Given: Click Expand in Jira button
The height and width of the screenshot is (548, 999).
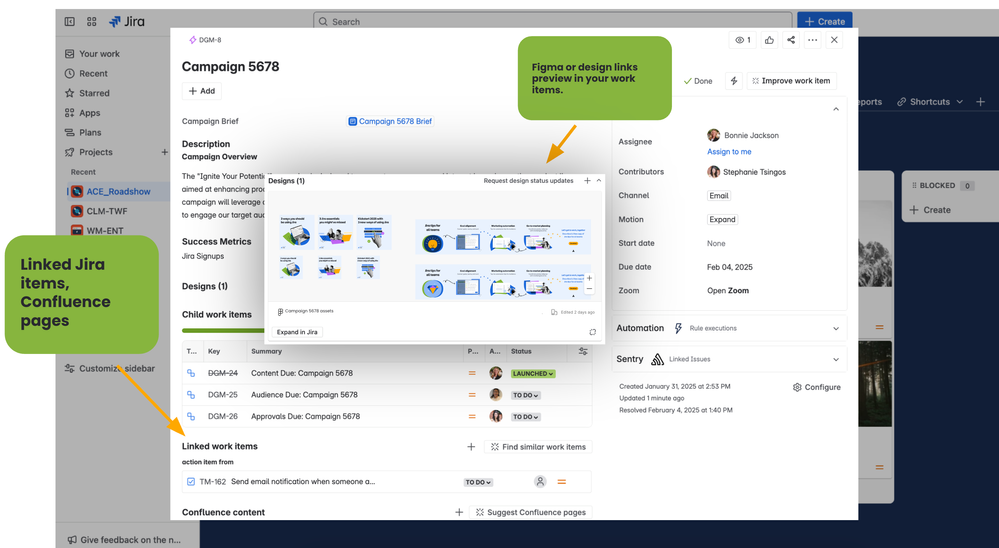Looking at the screenshot, I should click(297, 332).
